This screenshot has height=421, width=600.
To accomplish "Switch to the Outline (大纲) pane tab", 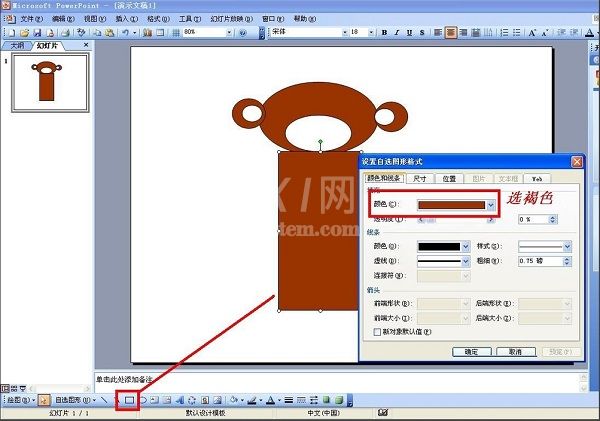I will pos(16,46).
